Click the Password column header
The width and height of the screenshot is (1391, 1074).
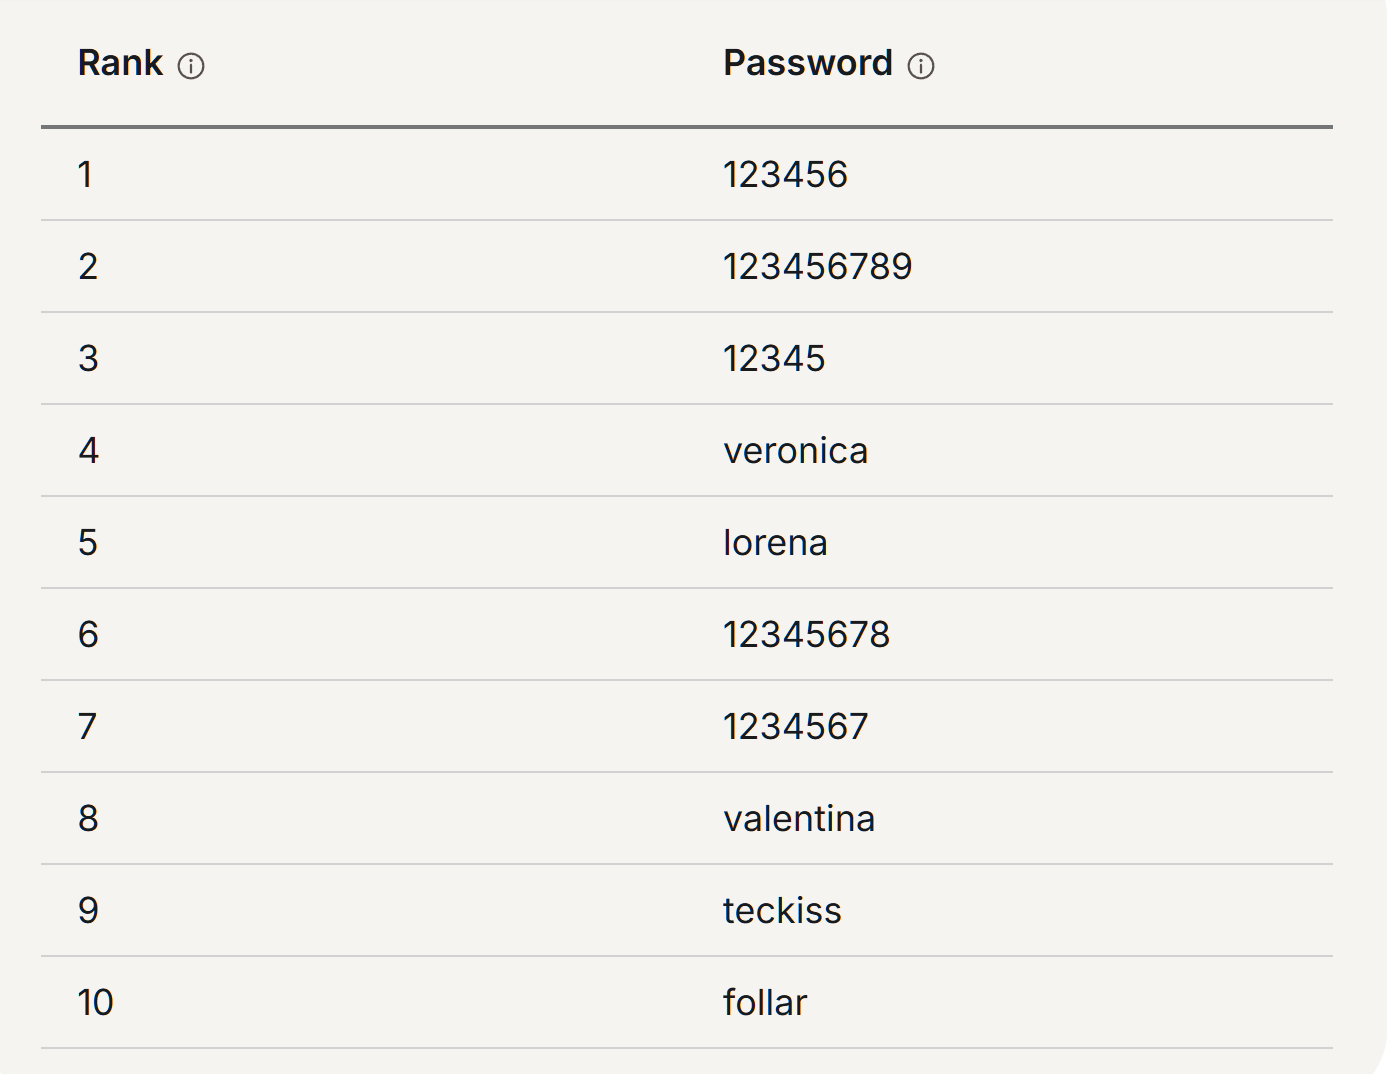coord(807,63)
